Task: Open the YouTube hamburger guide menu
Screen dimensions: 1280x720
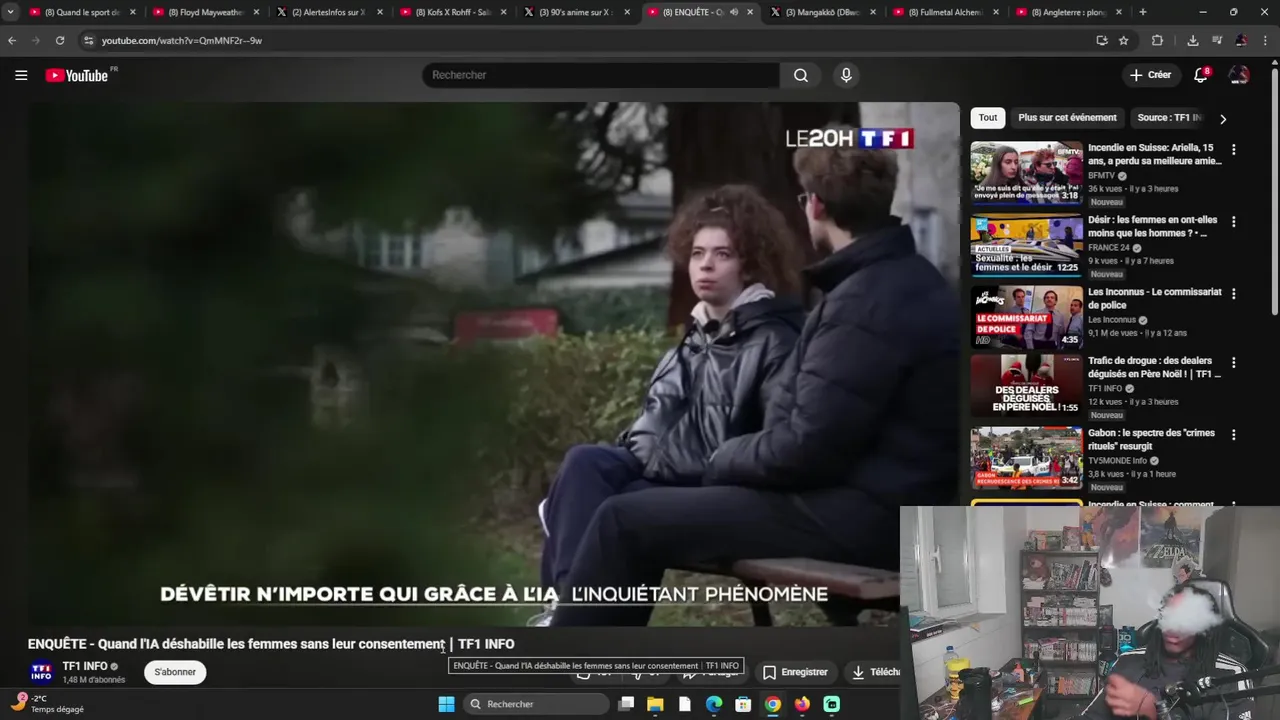Action: [x=21, y=75]
